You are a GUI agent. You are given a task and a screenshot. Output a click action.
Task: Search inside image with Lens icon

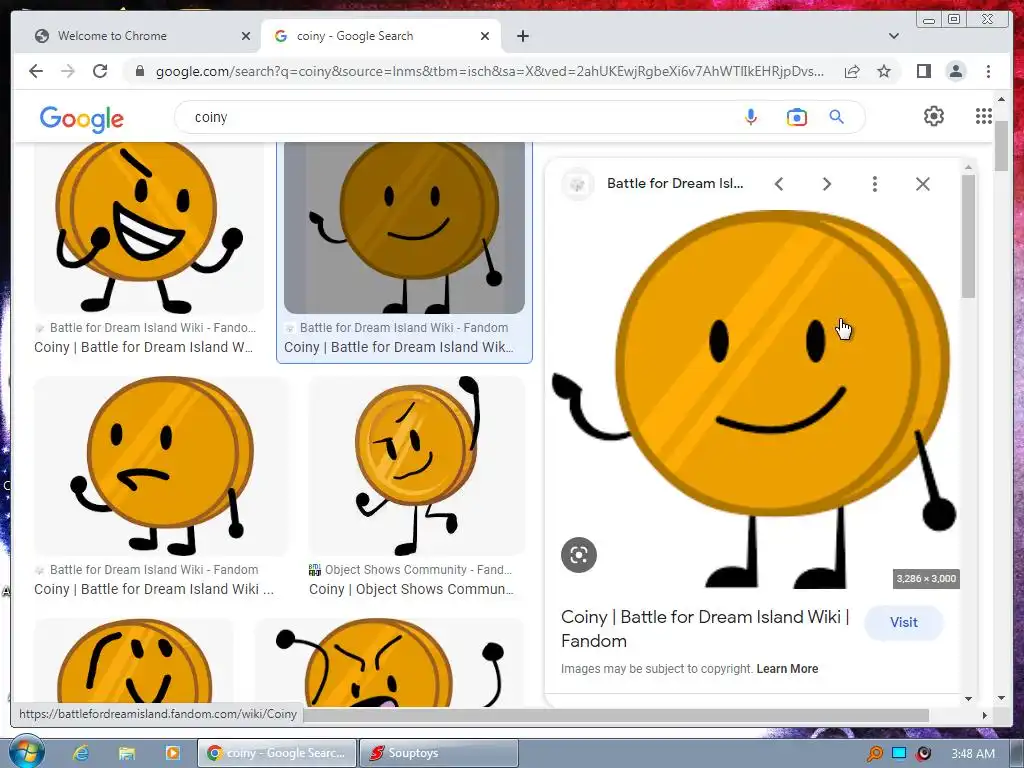[x=579, y=555]
